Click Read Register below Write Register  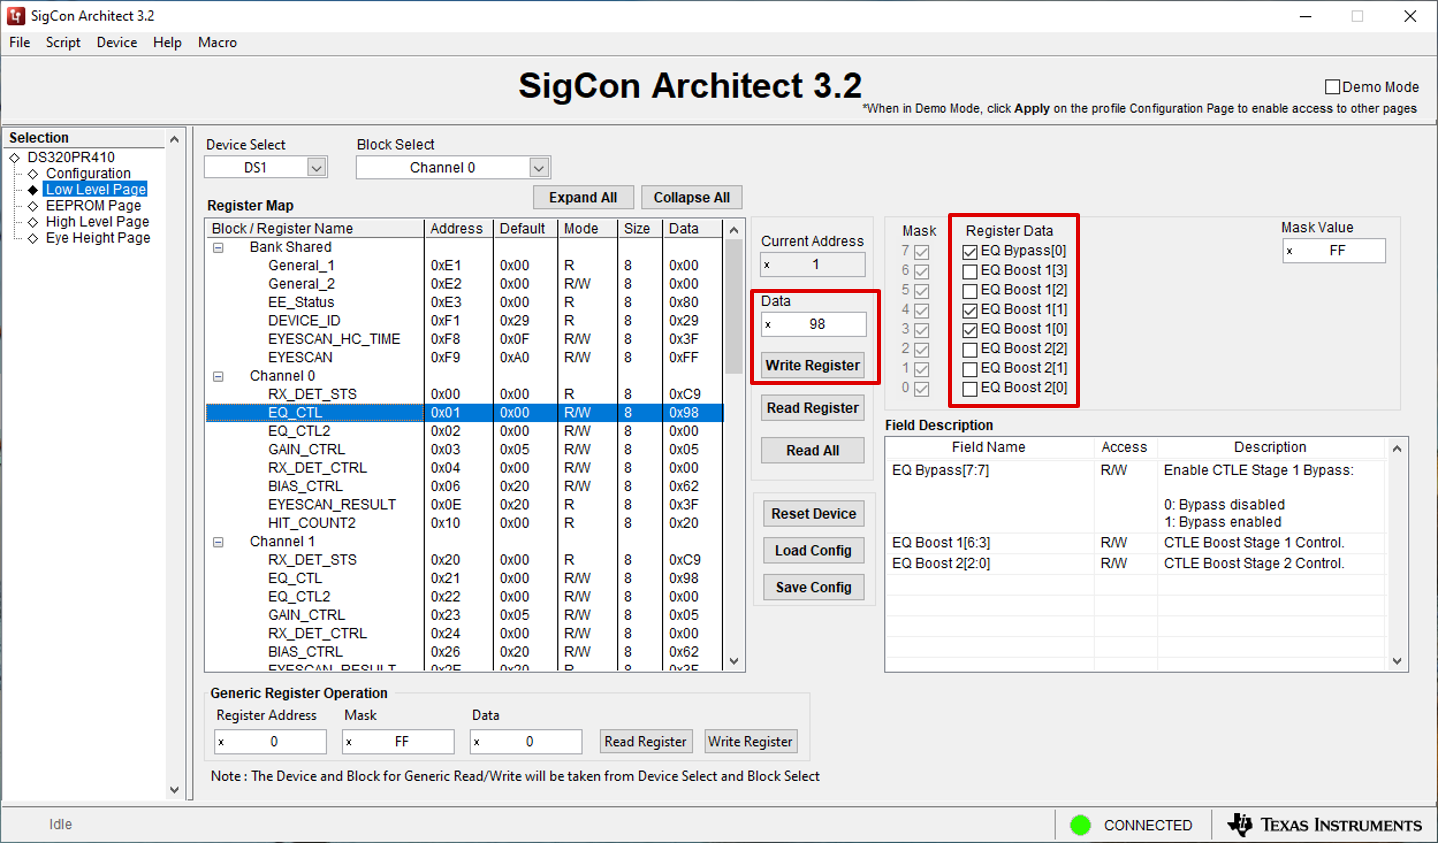pyautogui.click(x=812, y=408)
